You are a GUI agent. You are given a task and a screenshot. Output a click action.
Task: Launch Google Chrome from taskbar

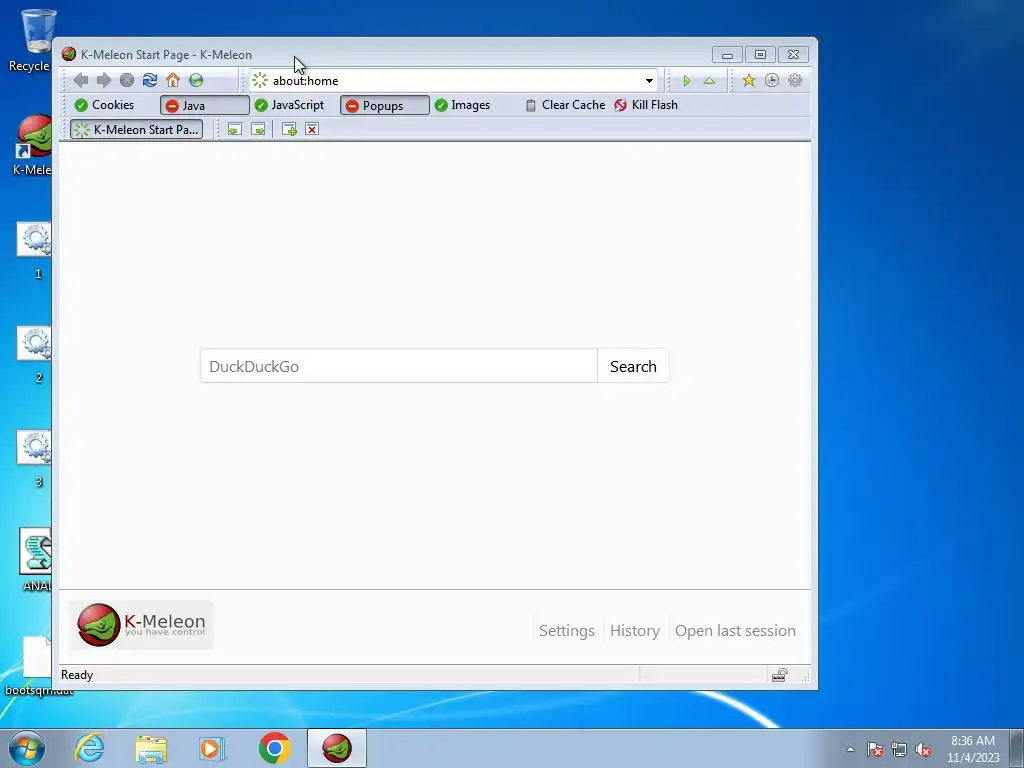pos(274,748)
